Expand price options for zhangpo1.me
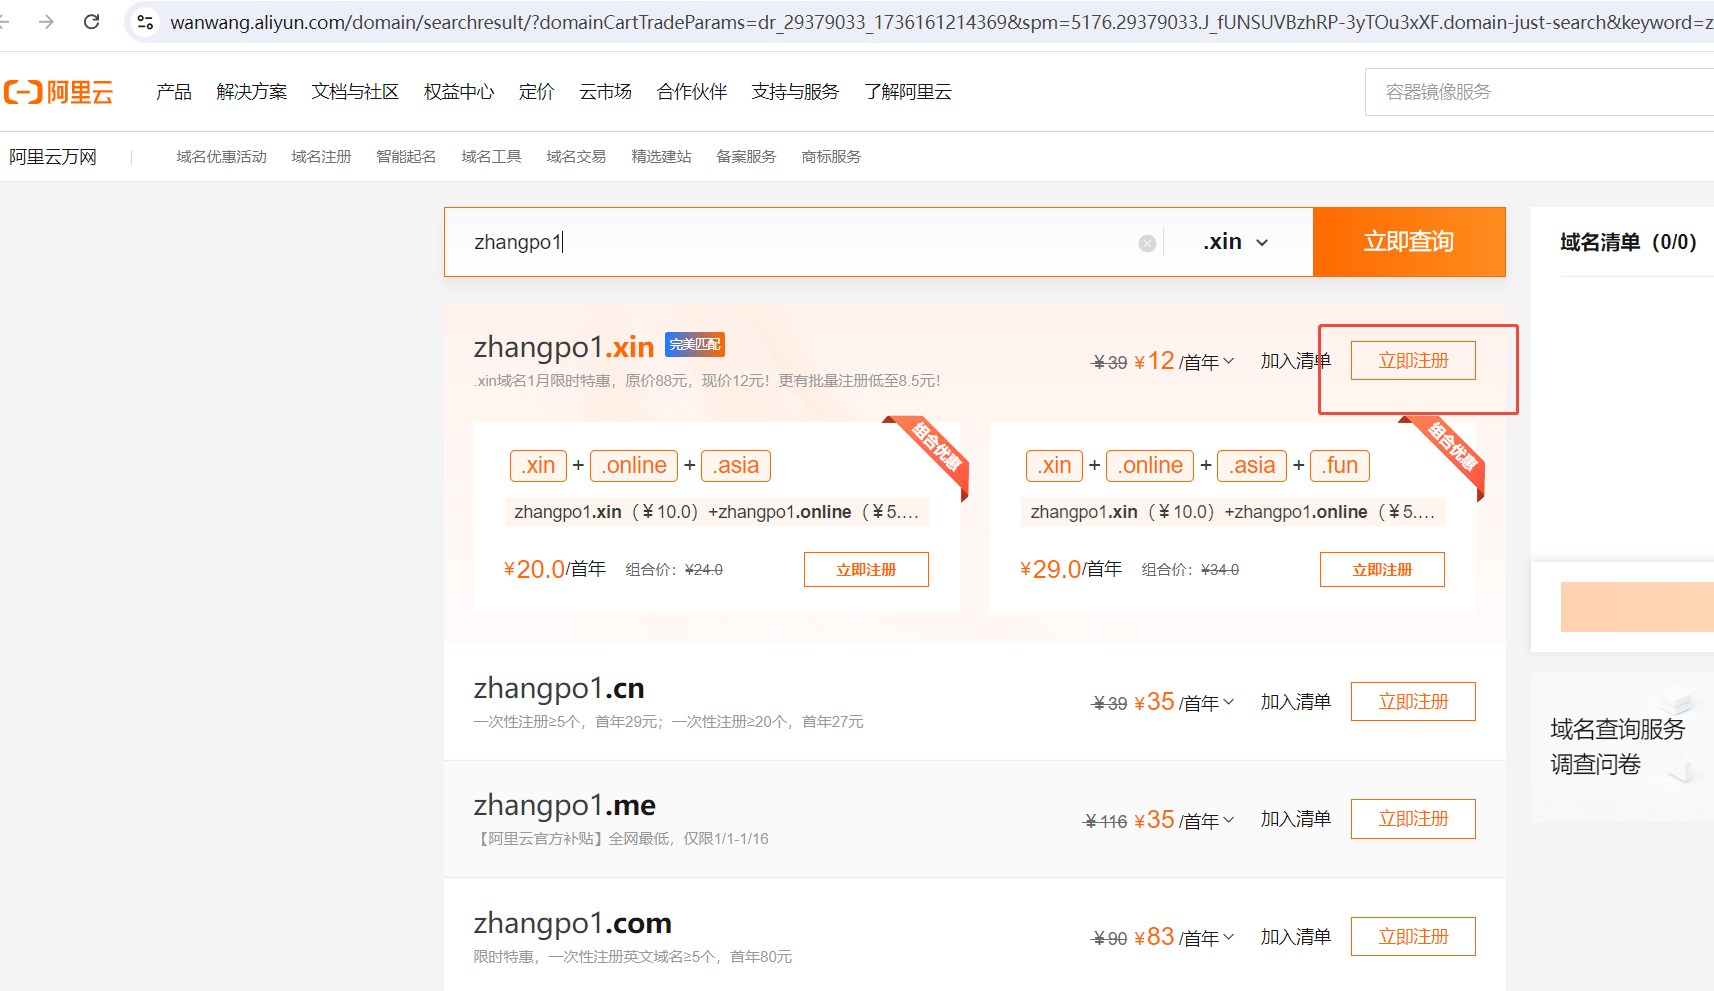The width and height of the screenshot is (1714, 991). pyautogui.click(x=1228, y=820)
